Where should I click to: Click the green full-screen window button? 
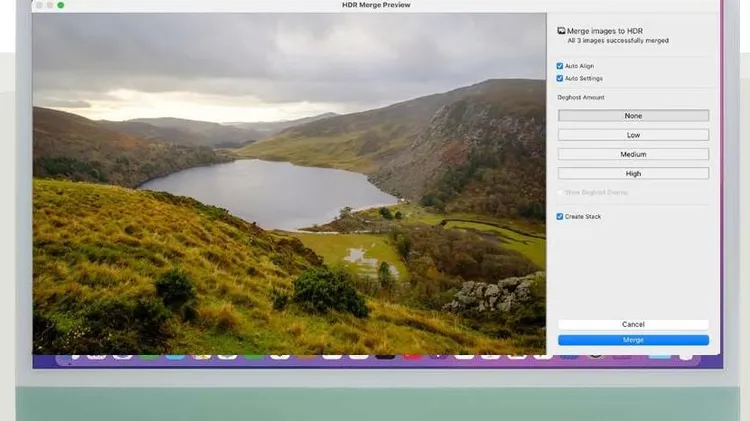coord(61,5)
